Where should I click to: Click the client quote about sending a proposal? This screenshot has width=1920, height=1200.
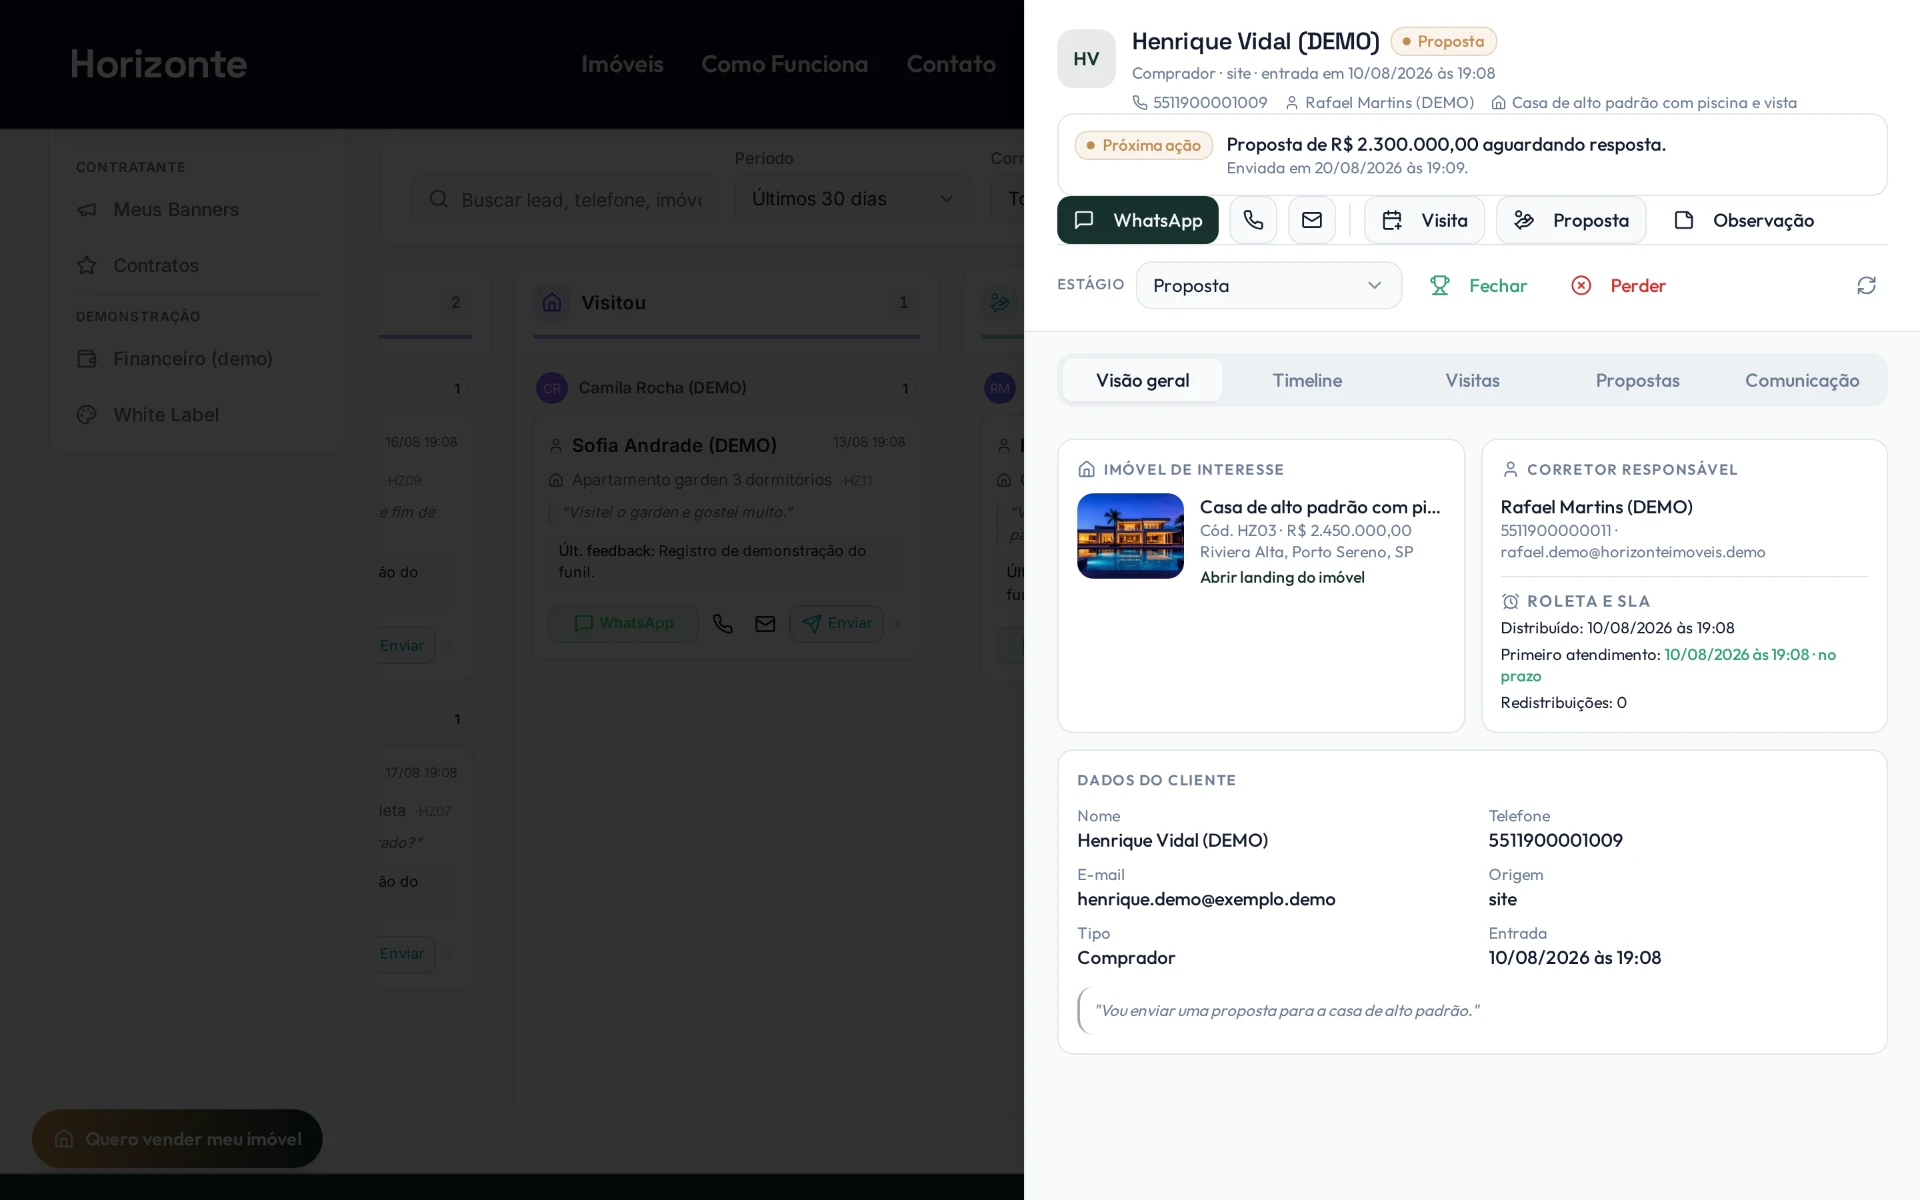coord(1287,1010)
